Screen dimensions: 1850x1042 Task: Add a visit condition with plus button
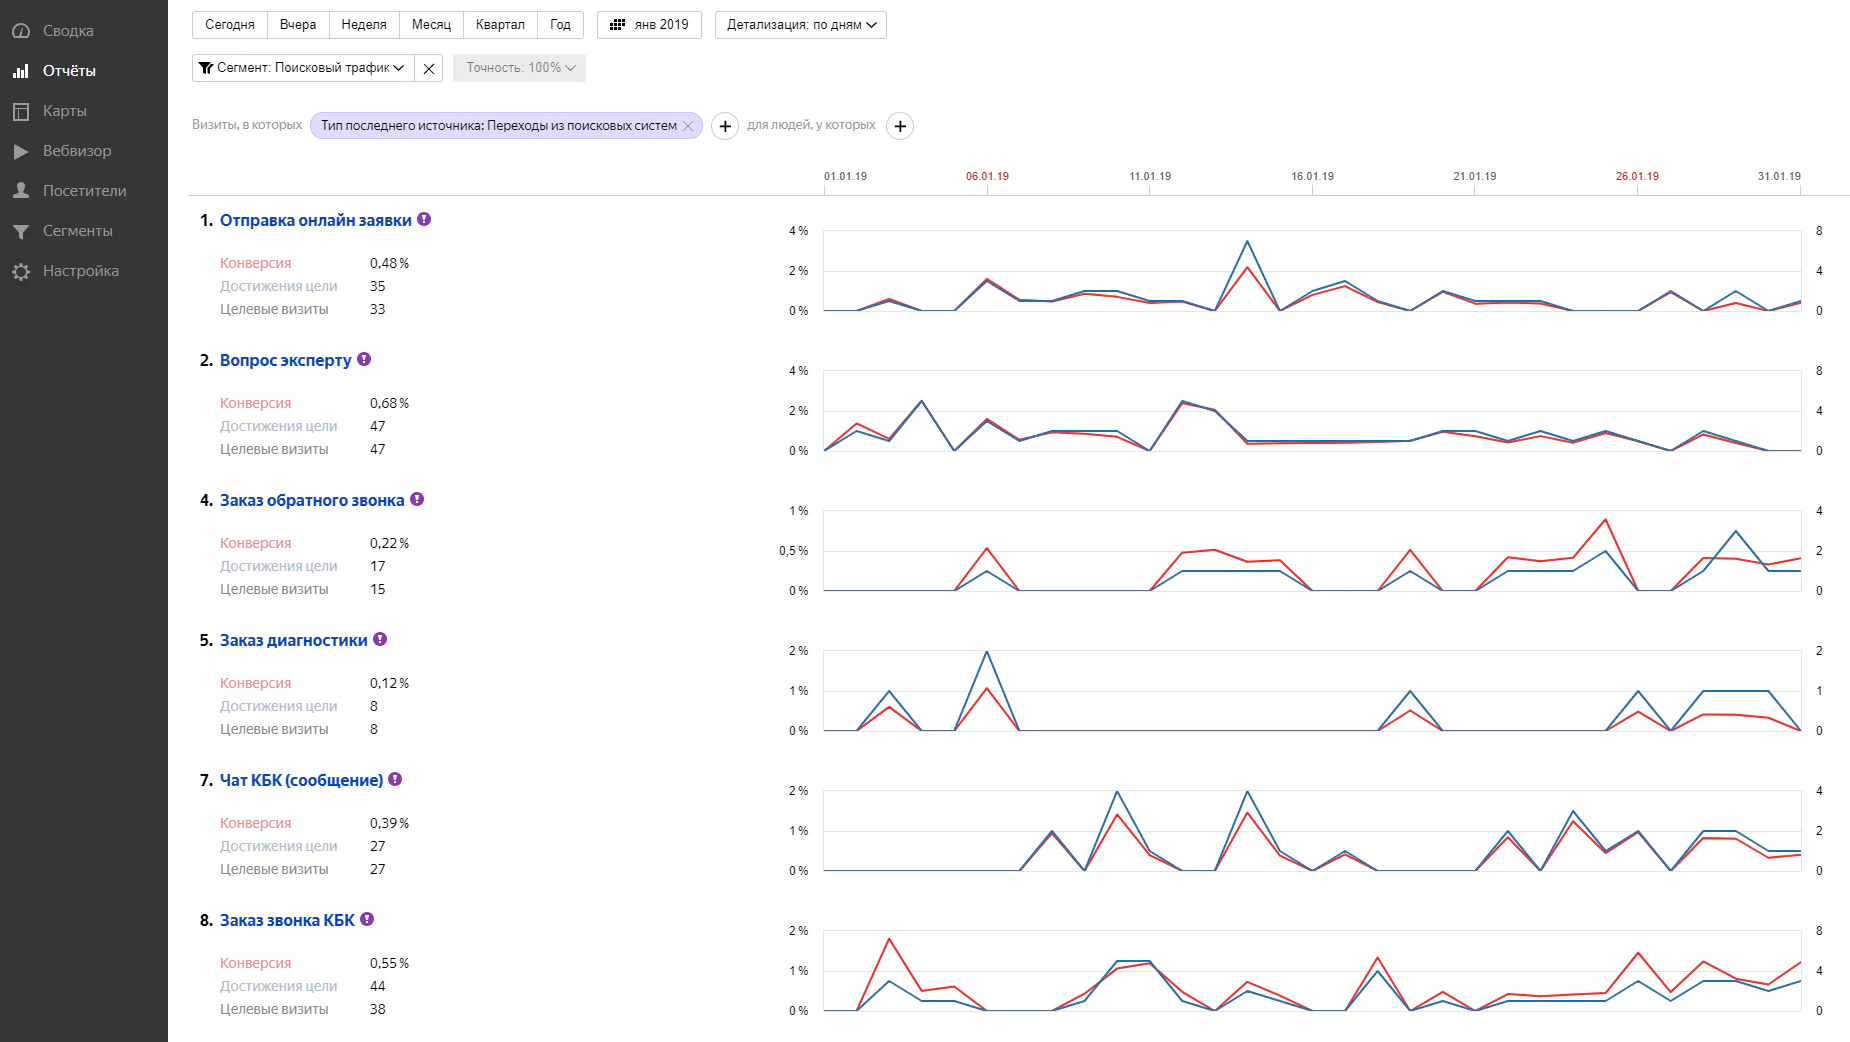[x=725, y=126]
